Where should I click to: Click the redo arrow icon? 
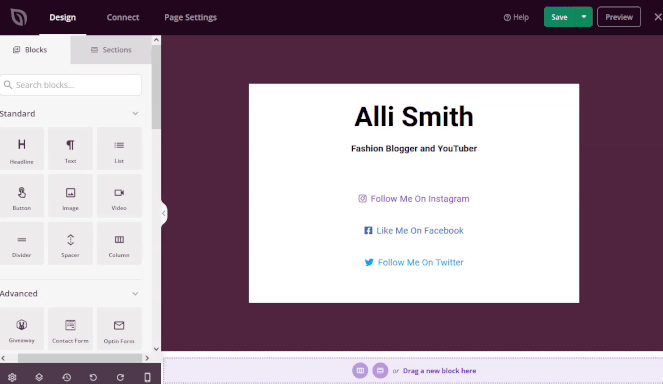120,377
